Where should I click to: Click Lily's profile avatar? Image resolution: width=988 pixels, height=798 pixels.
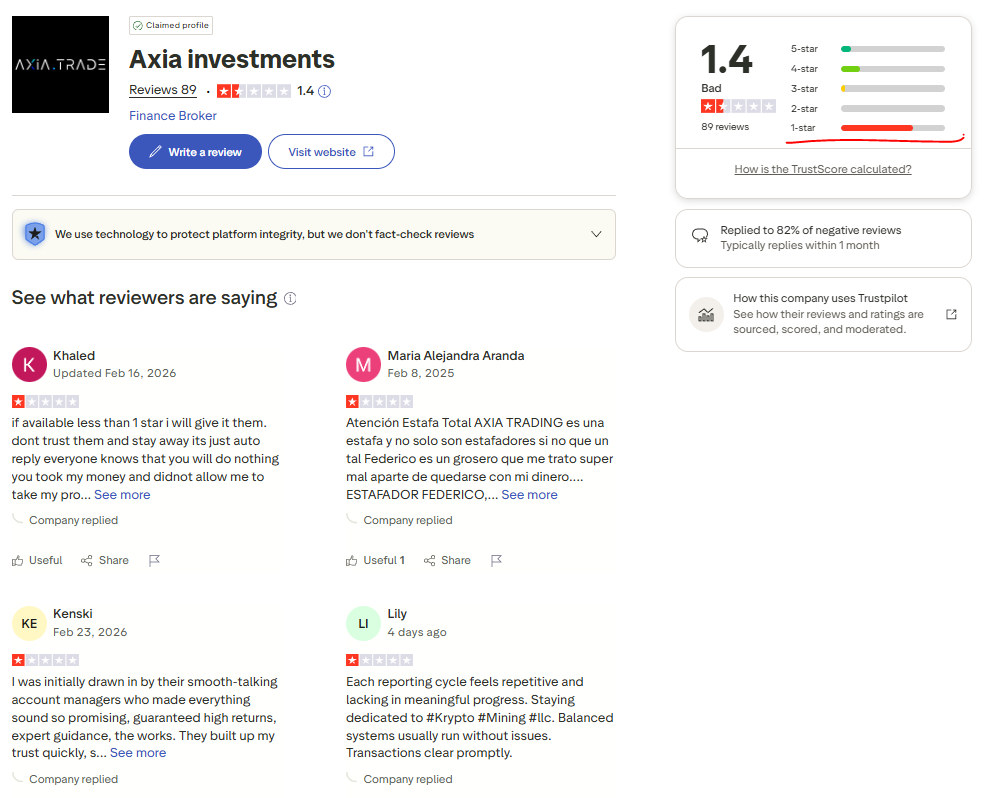363,623
